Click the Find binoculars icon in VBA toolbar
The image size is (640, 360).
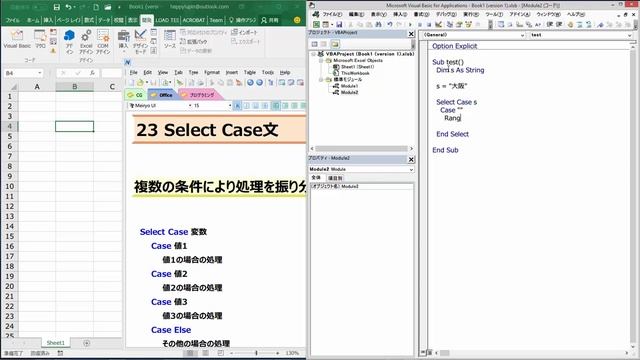click(378, 24)
